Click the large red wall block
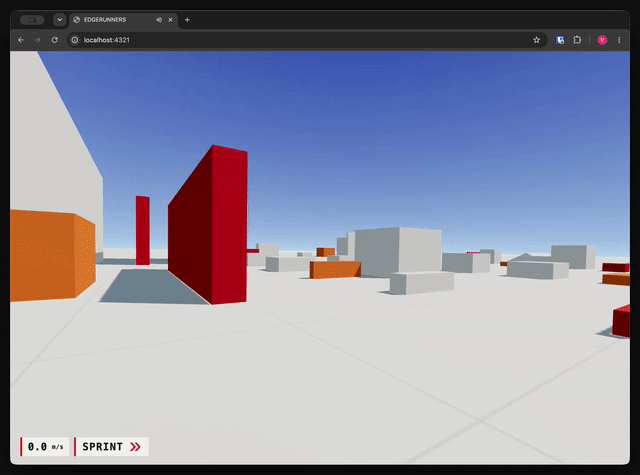Screen dimensions: 640x475 208,225
